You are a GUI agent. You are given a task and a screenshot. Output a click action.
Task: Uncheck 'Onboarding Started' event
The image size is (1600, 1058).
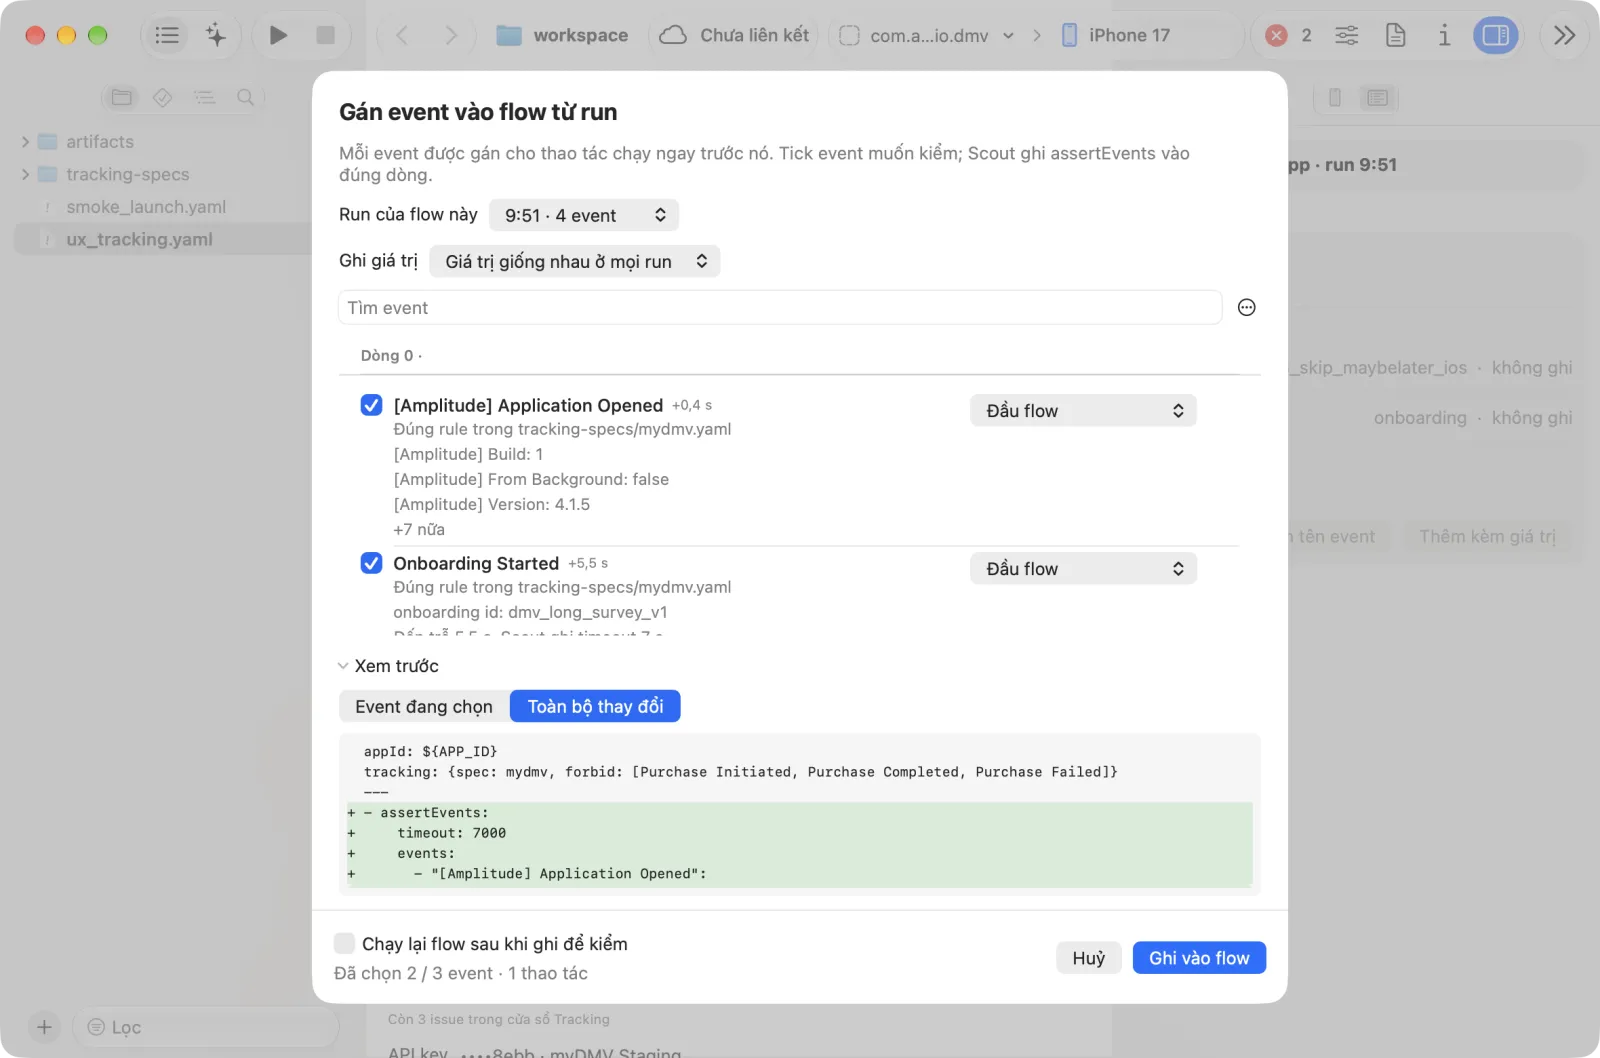[371, 563]
